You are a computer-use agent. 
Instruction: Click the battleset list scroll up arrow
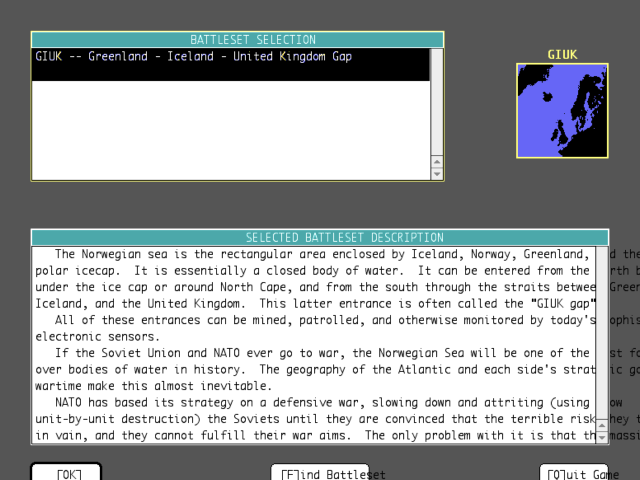point(437,162)
